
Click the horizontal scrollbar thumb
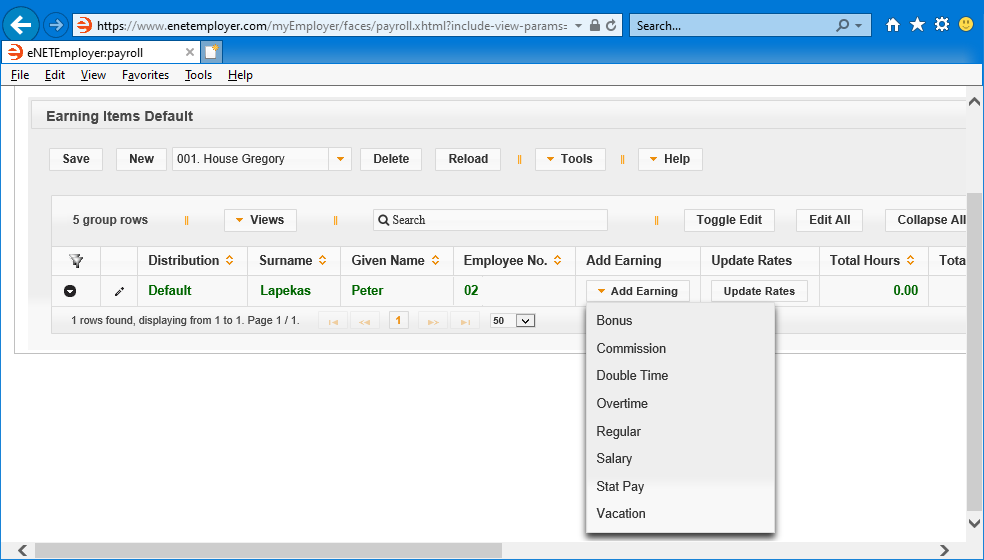[268, 550]
